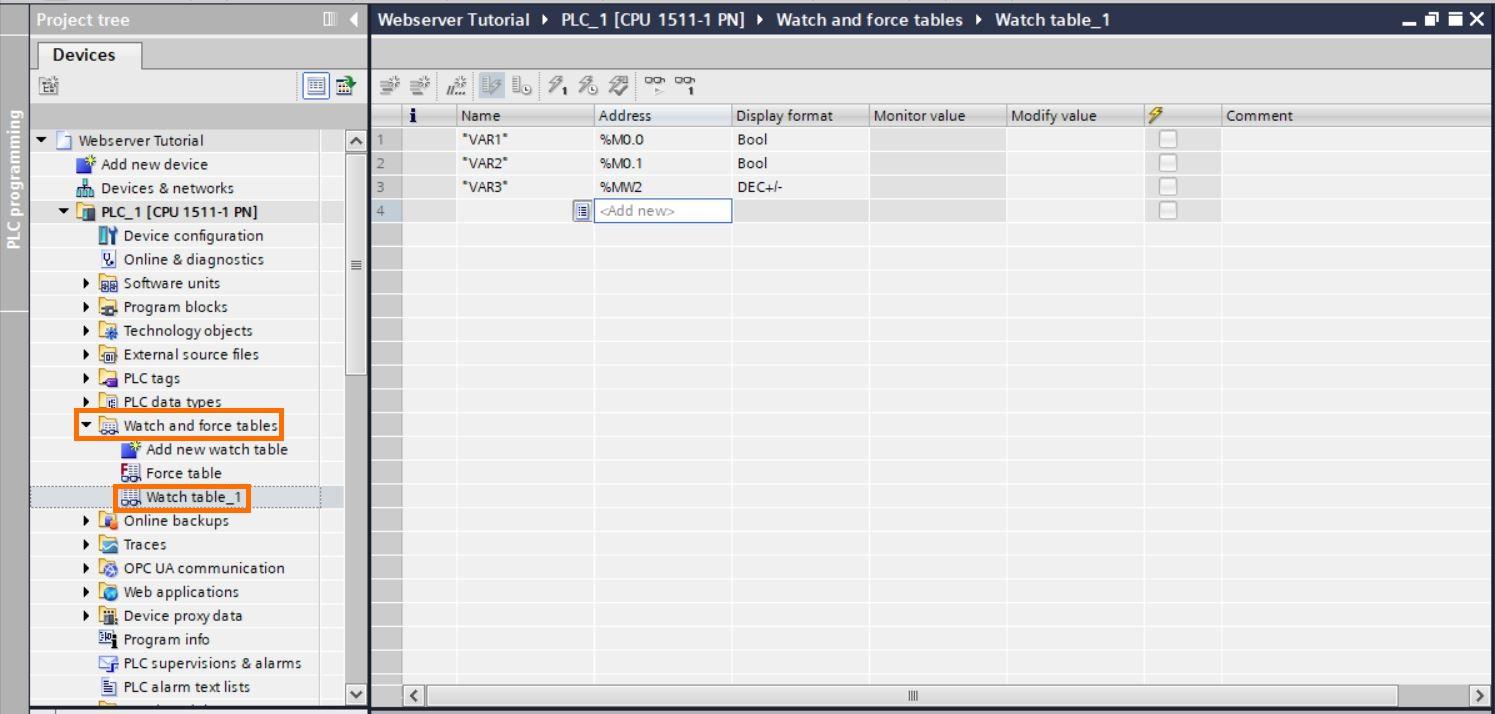Click the glasses Monitor all variables icon
Screen dimensions: 1495x714
(x=656, y=87)
